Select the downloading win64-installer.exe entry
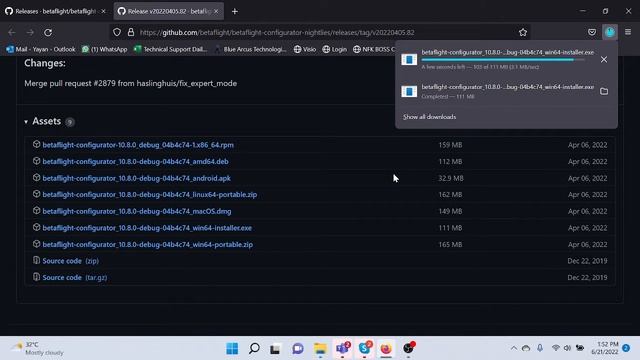640x360 pixels. point(497,60)
